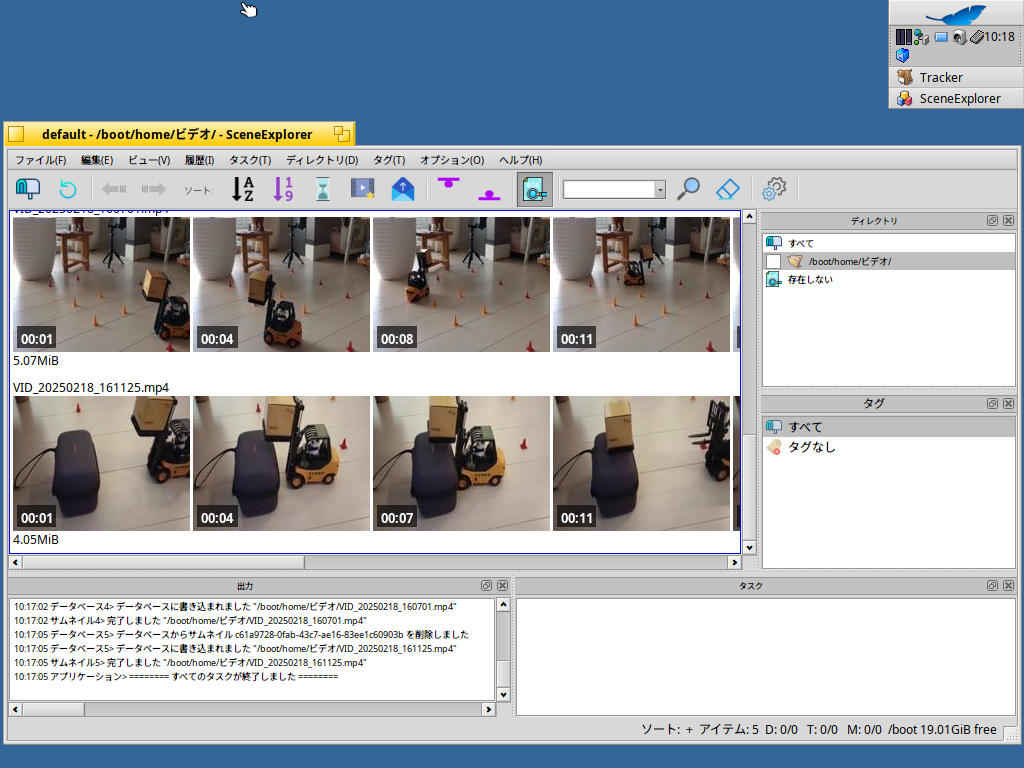Open the 履歴(I) menu

[x=199, y=160]
